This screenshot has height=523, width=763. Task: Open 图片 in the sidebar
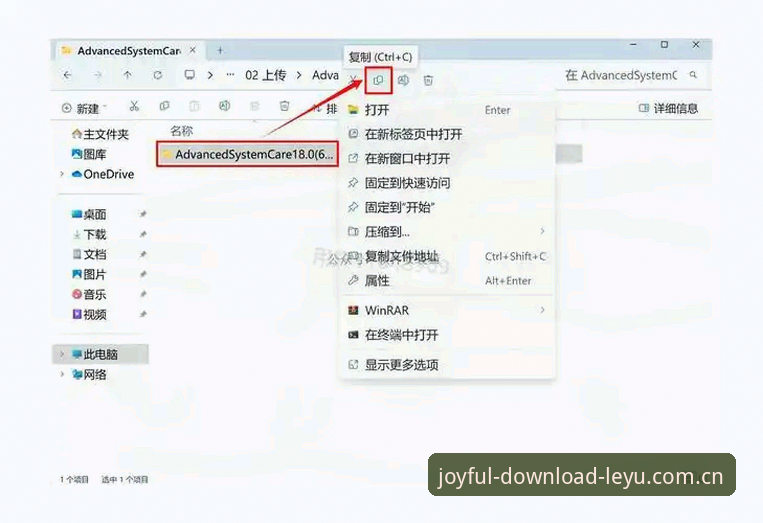[89, 274]
